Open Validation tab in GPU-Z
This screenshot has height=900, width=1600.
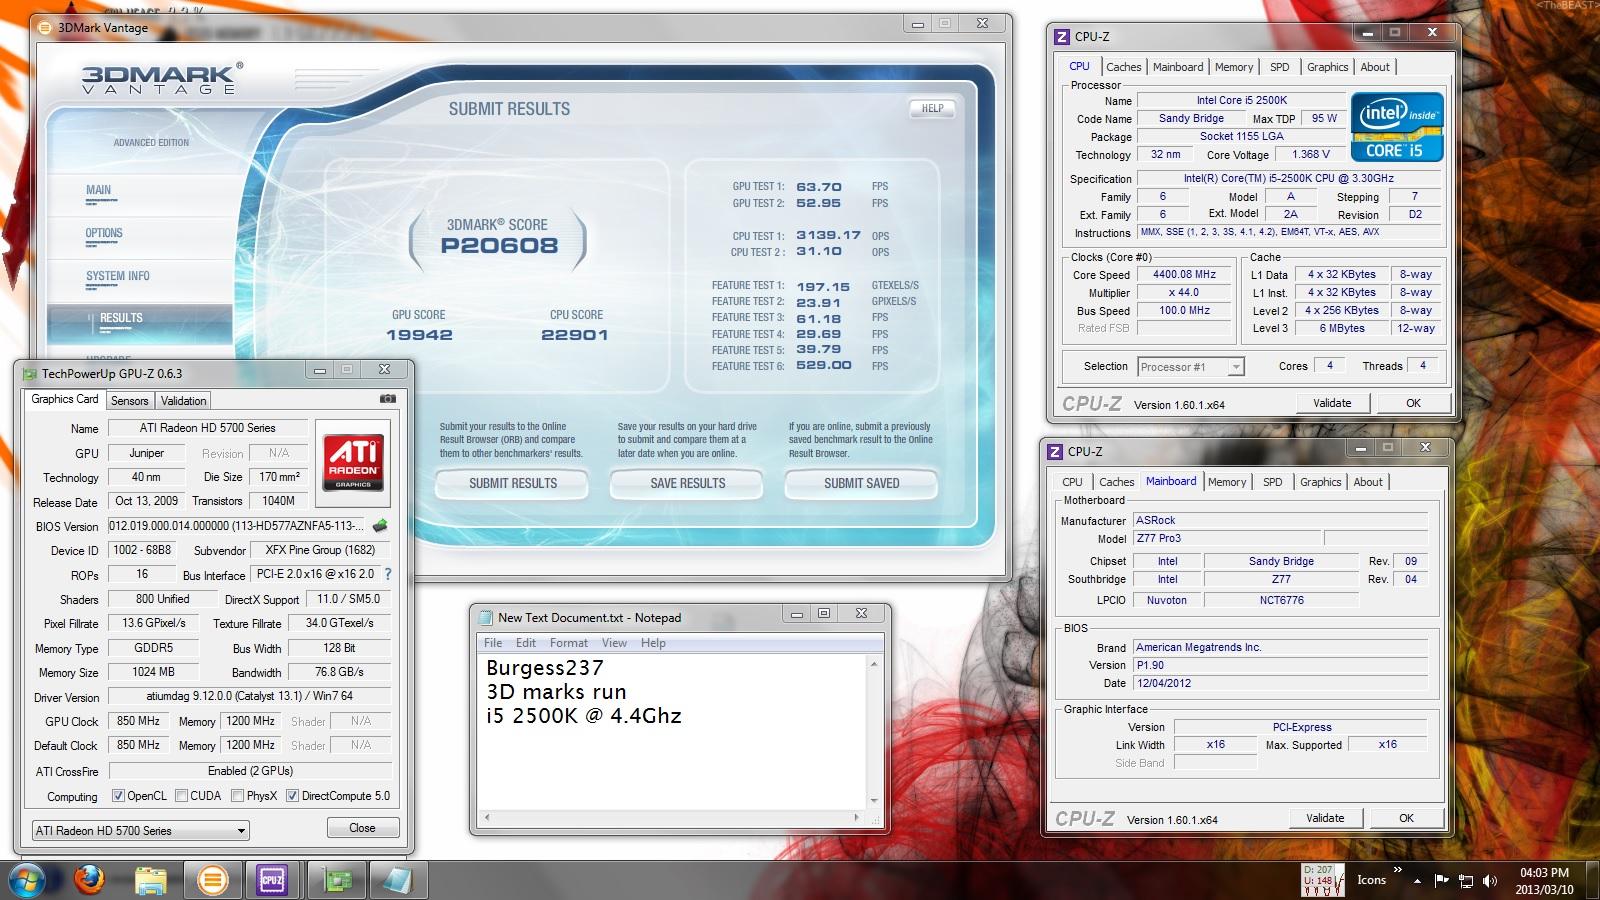coord(184,401)
